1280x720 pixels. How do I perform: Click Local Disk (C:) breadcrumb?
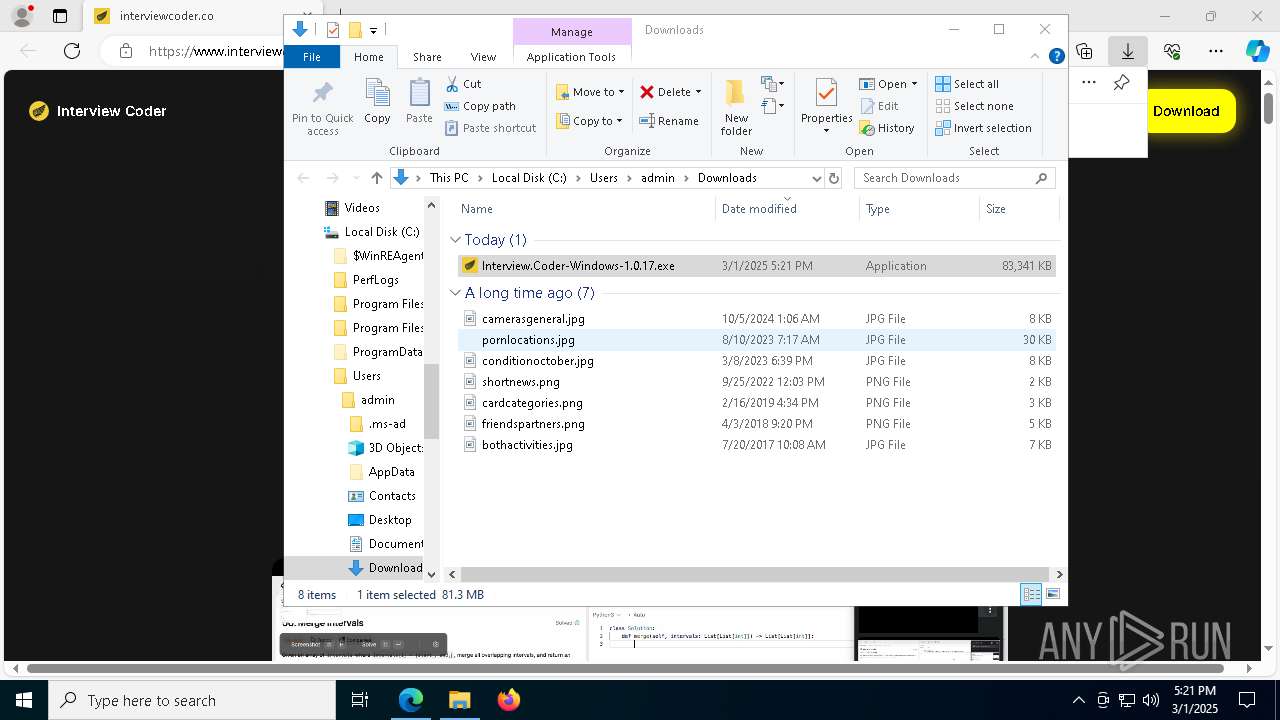(528, 178)
